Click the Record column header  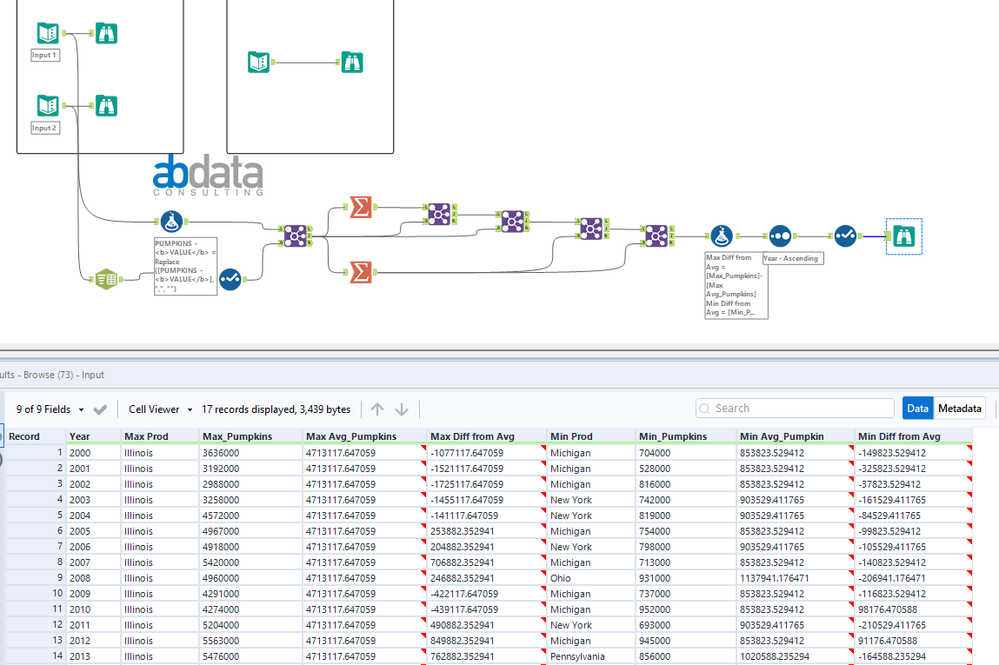tap(35, 436)
